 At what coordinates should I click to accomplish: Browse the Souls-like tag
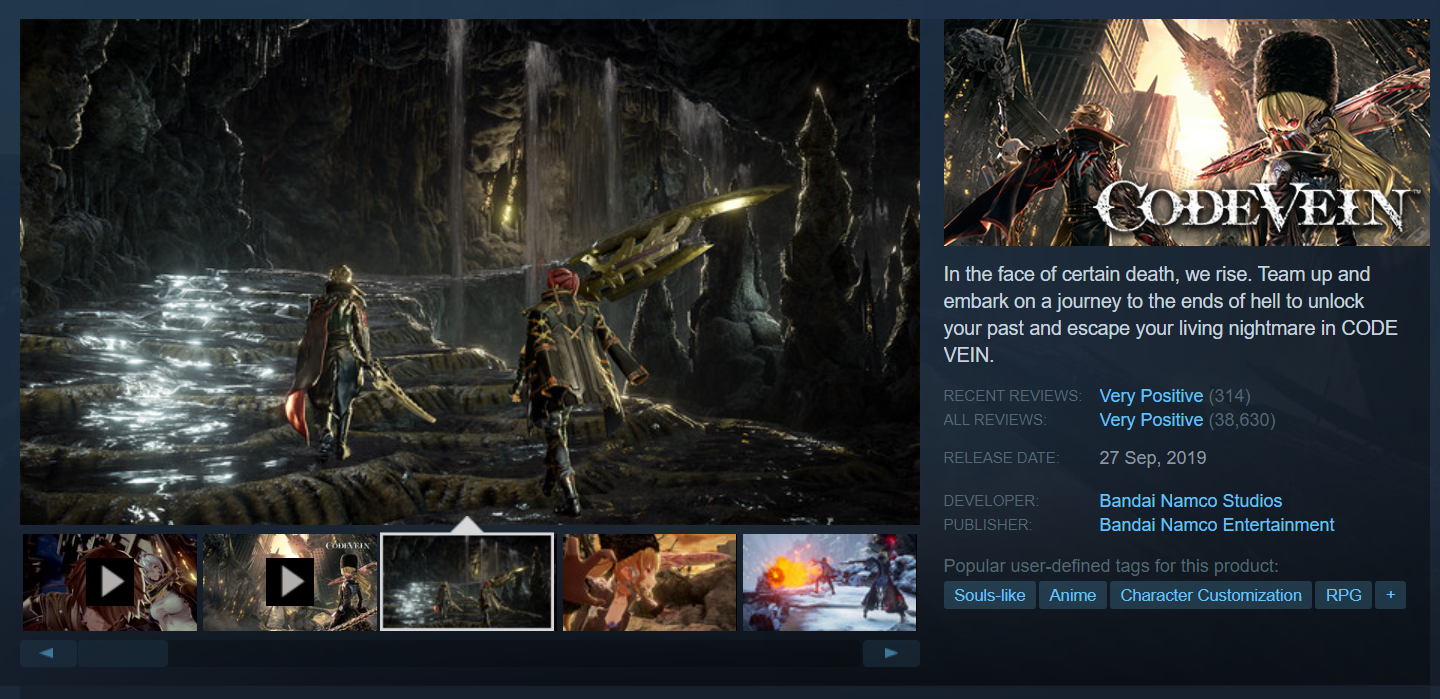click(x=989, y=595)
